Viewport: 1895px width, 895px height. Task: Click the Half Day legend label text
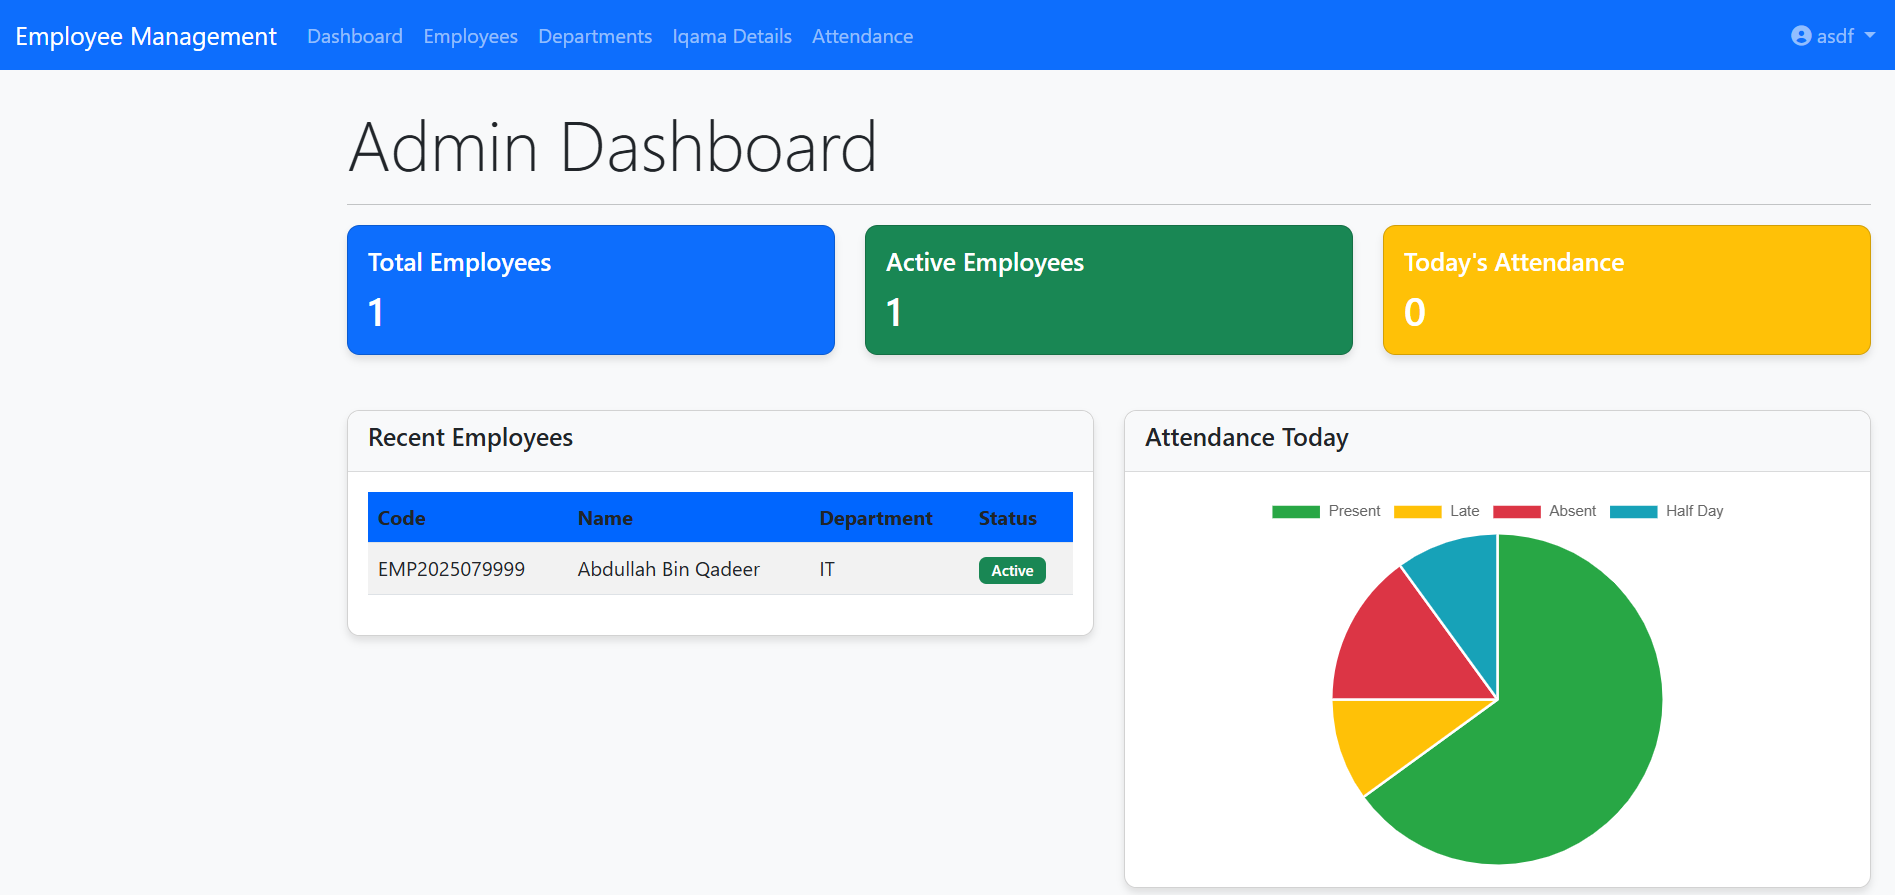1694,511
